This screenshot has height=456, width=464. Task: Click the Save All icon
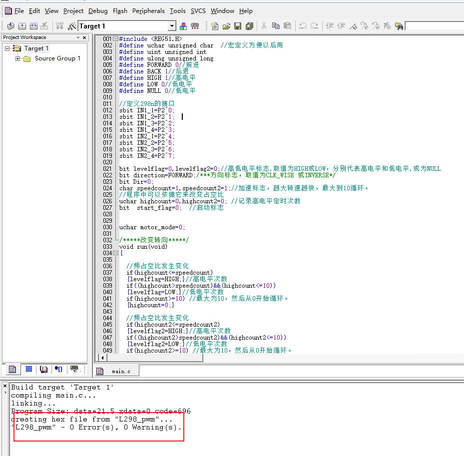coord(249,26)
